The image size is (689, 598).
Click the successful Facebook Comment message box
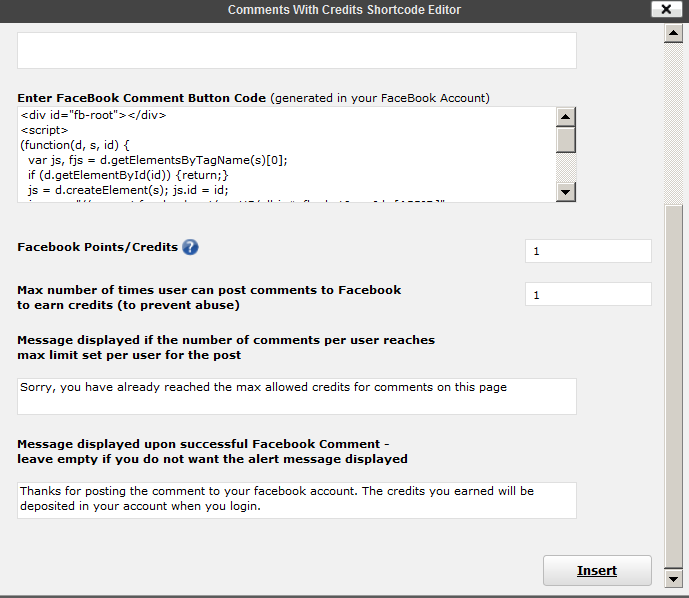(x=297, y=500)
